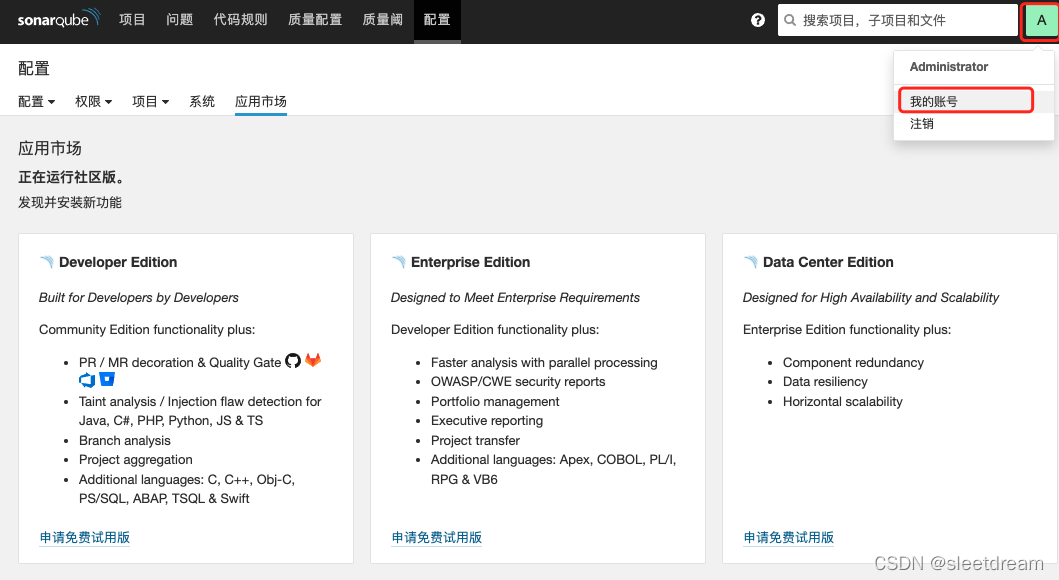
Task: Open the 项目 top navigation item
Action: pos(132,20)
